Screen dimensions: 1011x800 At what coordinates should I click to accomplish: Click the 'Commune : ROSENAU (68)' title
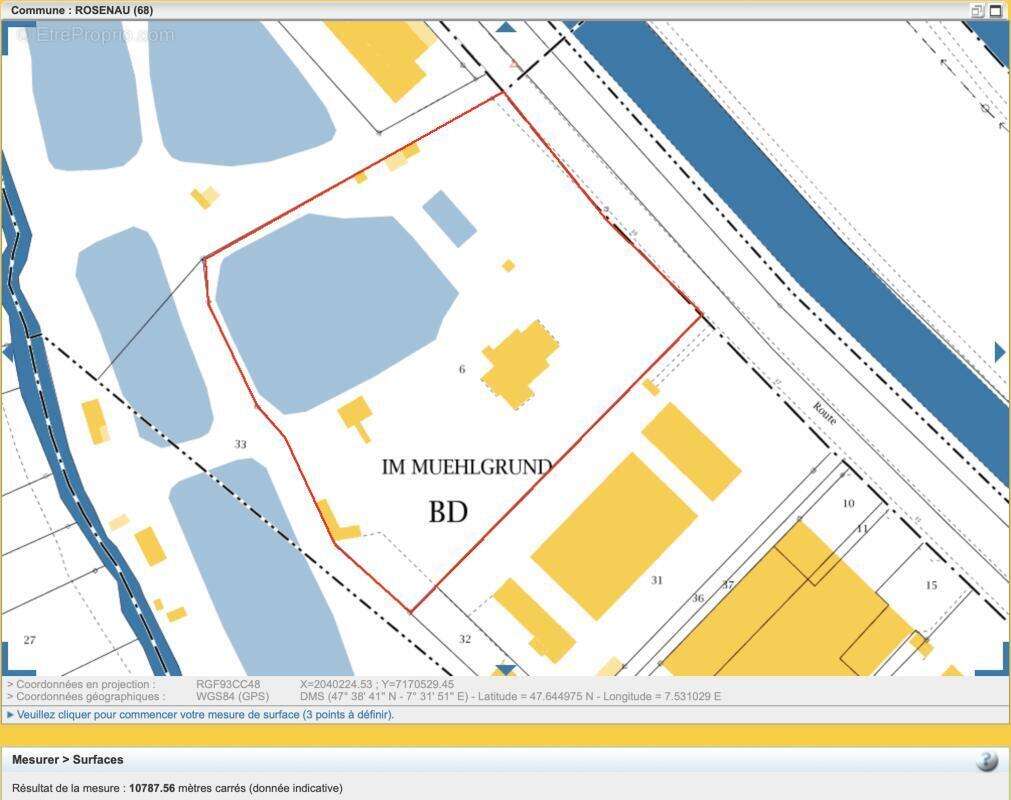82,11
